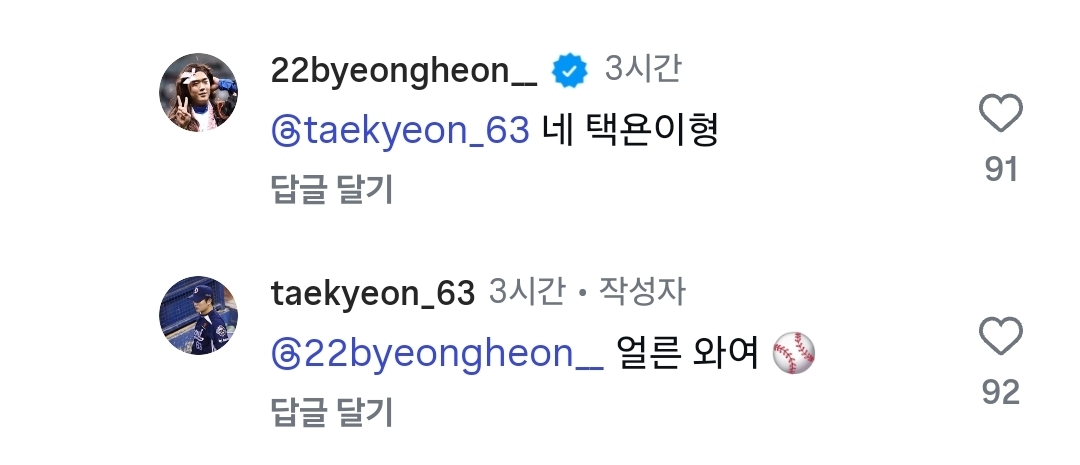View the 92 likes count
This screenshot has height=465, width=1080.
point(1001,393)
